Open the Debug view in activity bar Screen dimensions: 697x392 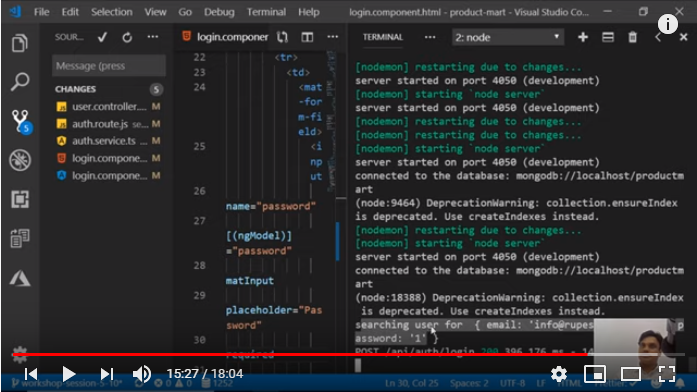click(20, 160)
